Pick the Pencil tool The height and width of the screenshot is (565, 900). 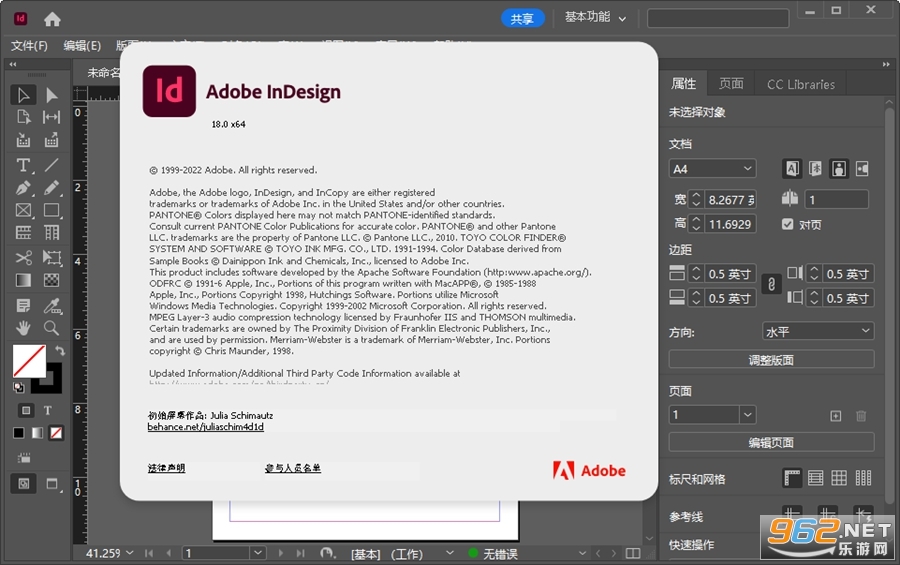pyautogui.click(x=52, y=188)
